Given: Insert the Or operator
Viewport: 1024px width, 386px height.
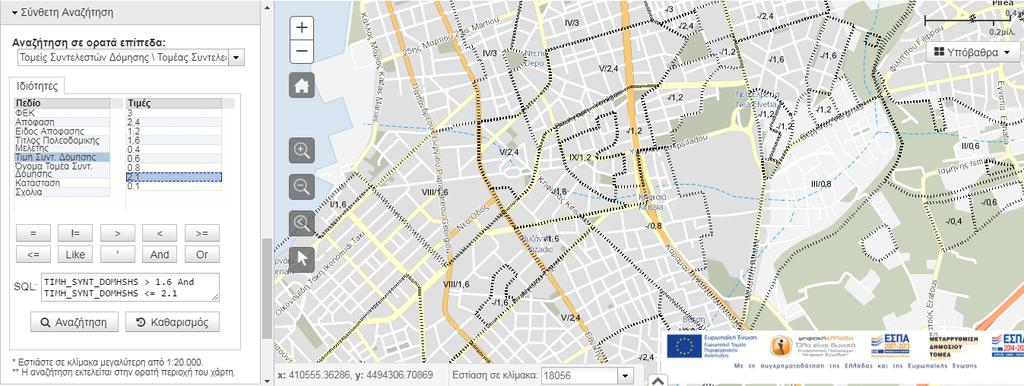Looking at the screenshot, I should (202, 254).
